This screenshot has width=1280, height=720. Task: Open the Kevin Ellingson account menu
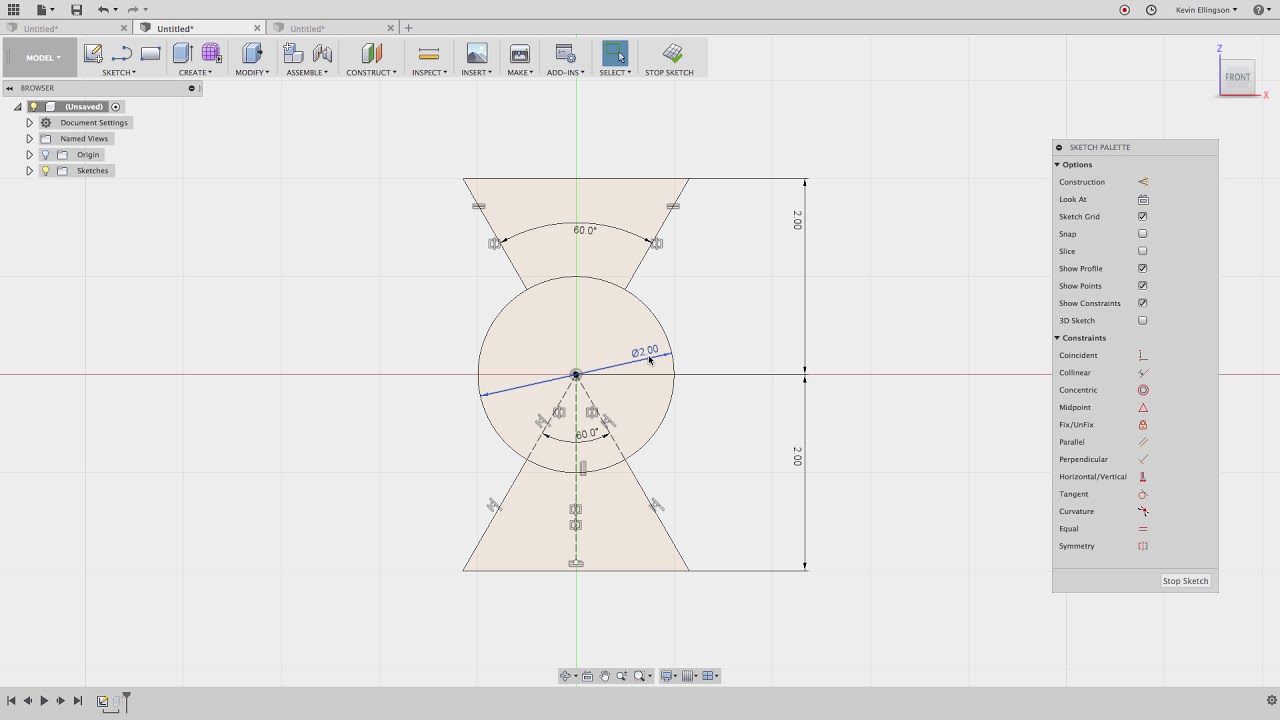[1206, 10]
